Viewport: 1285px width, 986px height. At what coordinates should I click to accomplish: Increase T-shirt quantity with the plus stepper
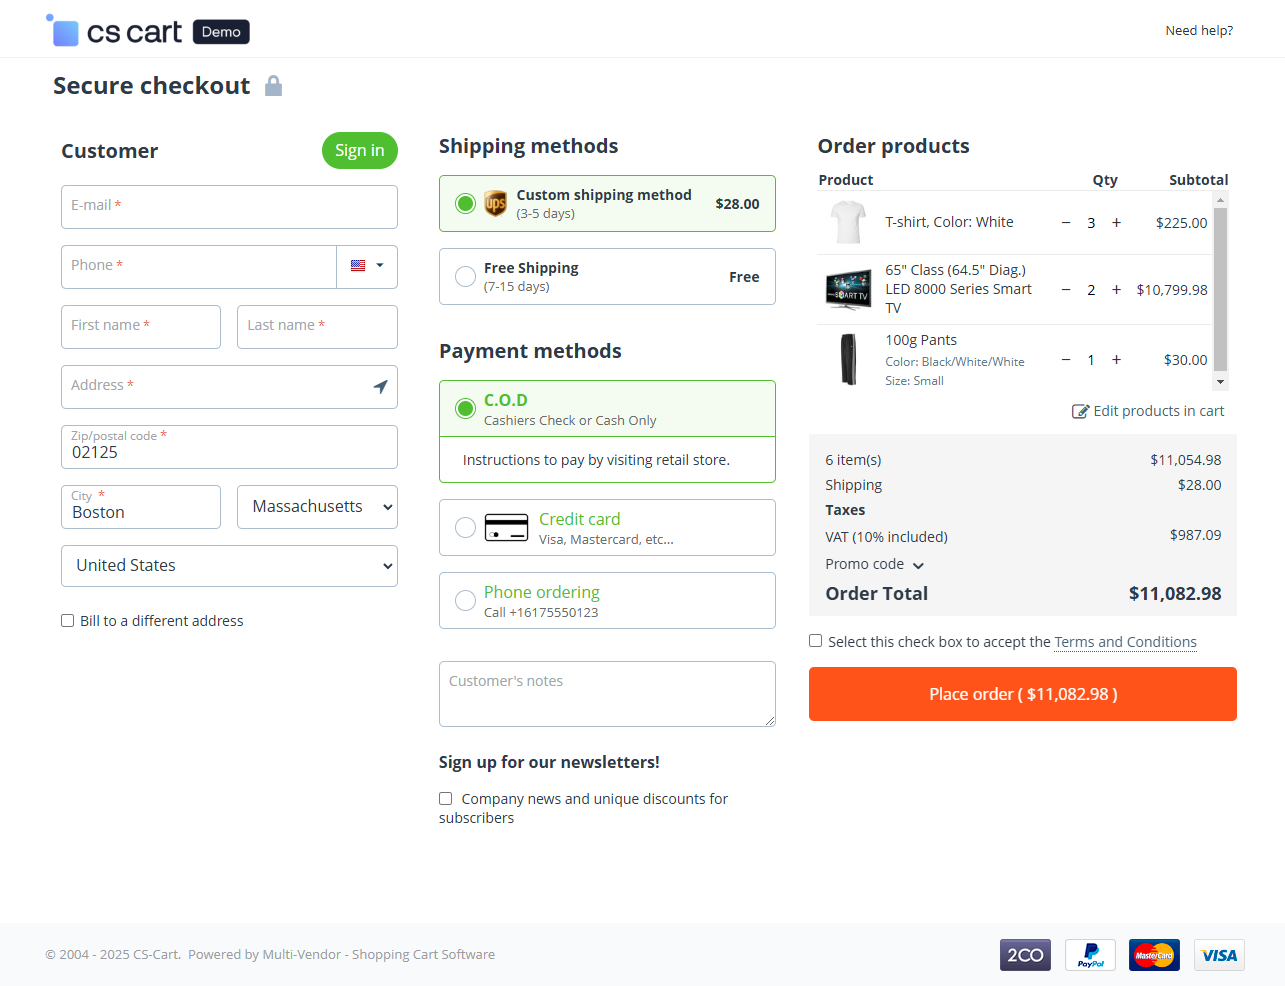coord(1116,223)
